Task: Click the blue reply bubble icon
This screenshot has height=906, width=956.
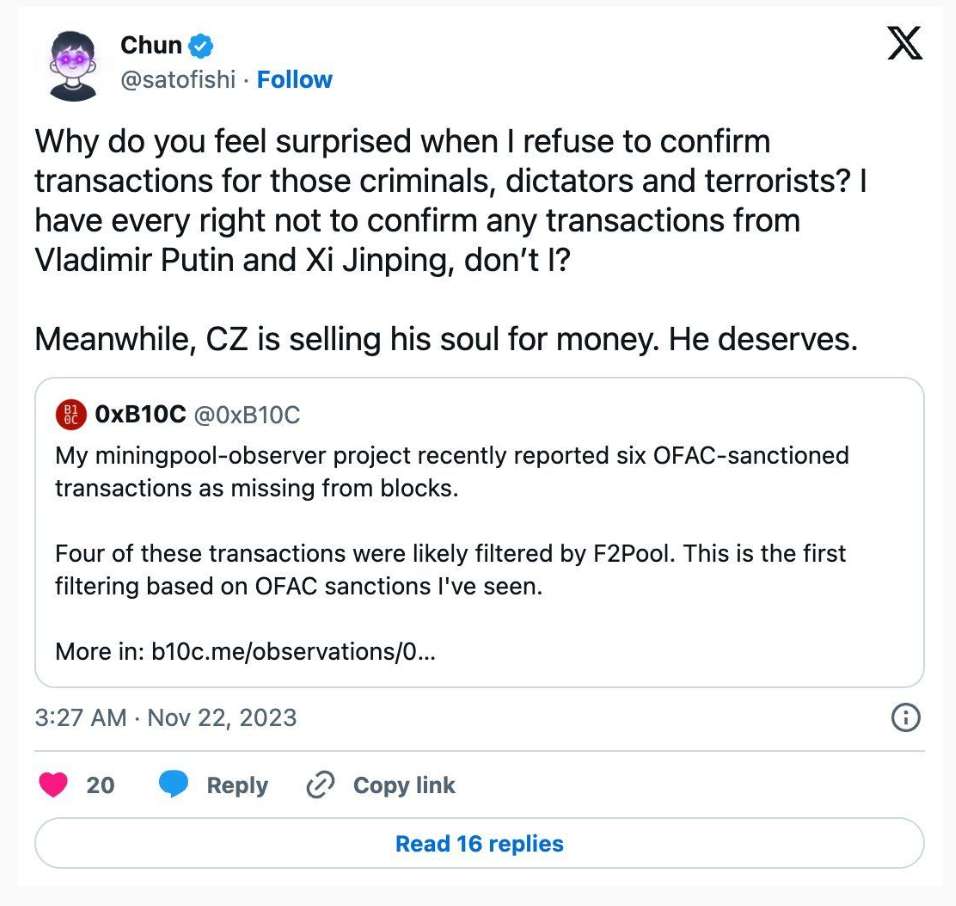Action: (174, 785)
